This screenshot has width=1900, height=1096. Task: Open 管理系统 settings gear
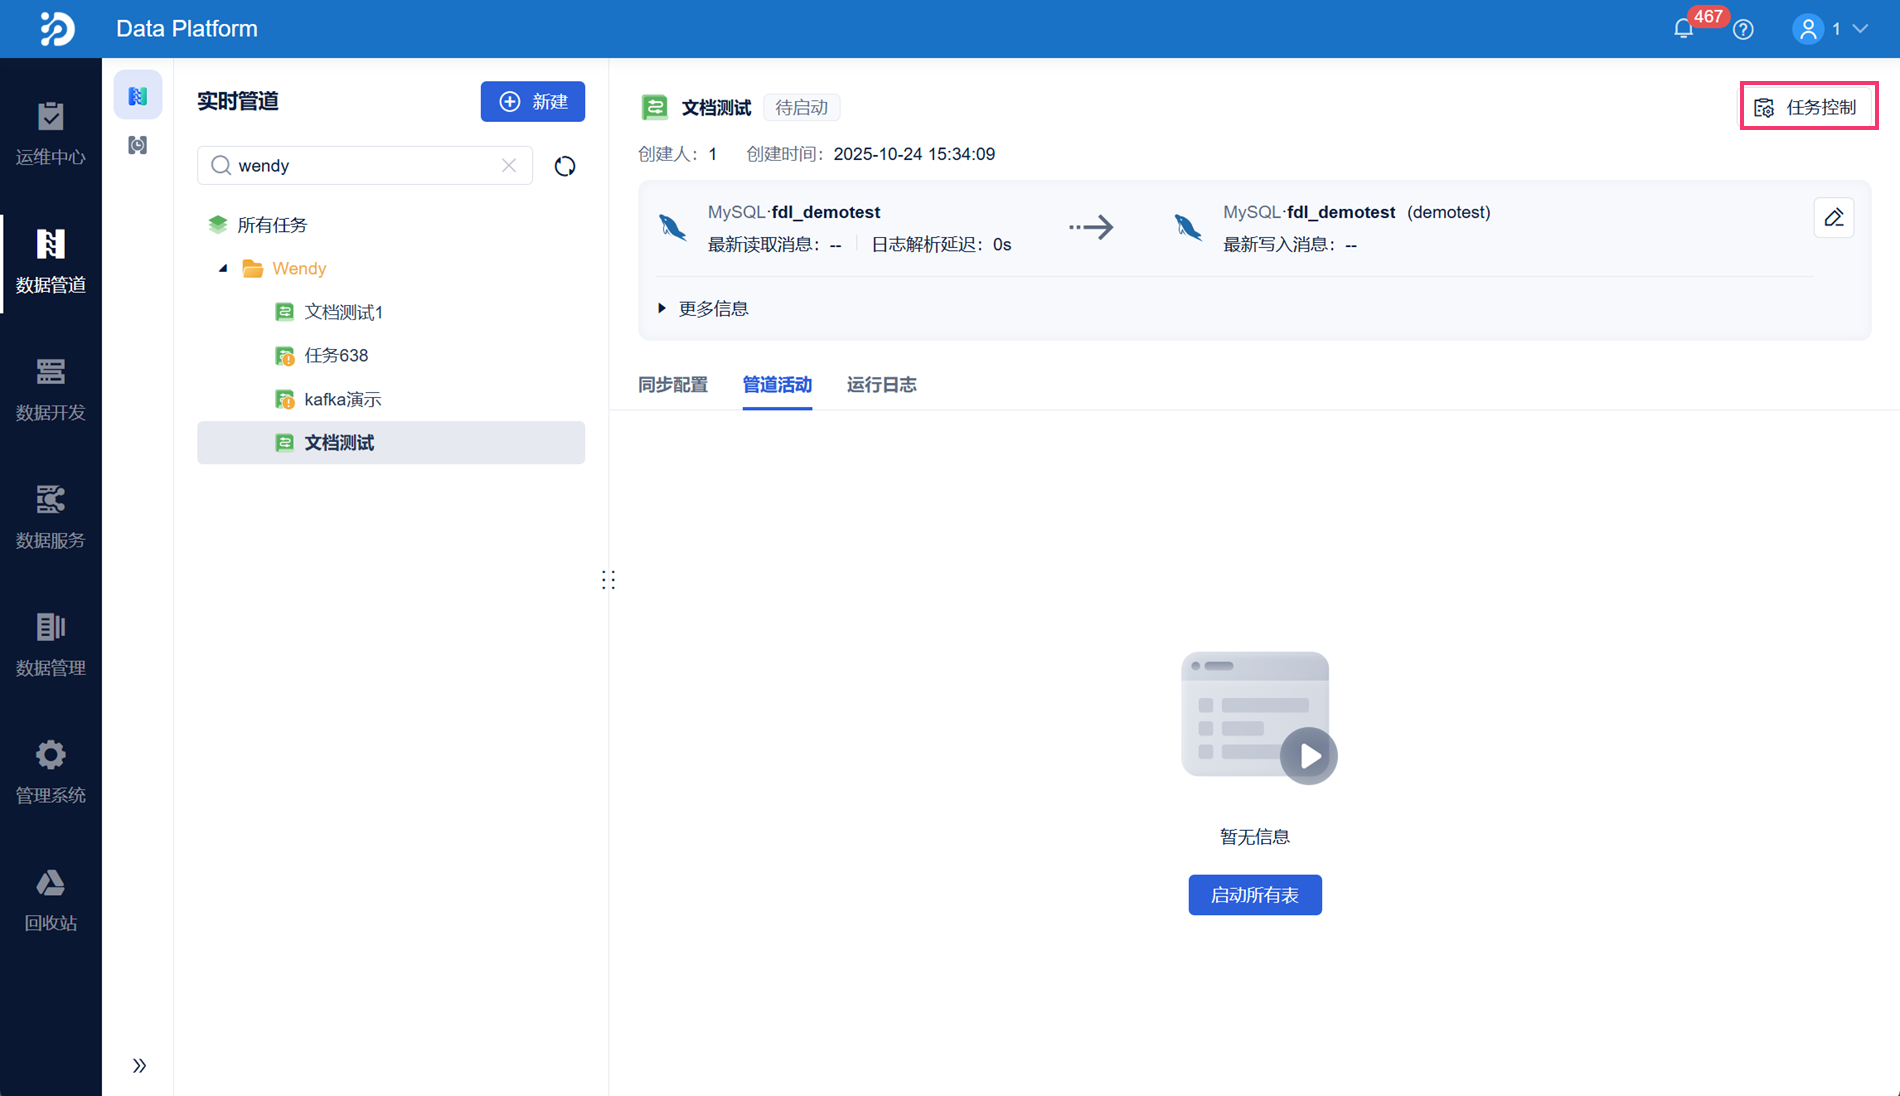click(51, 772)
